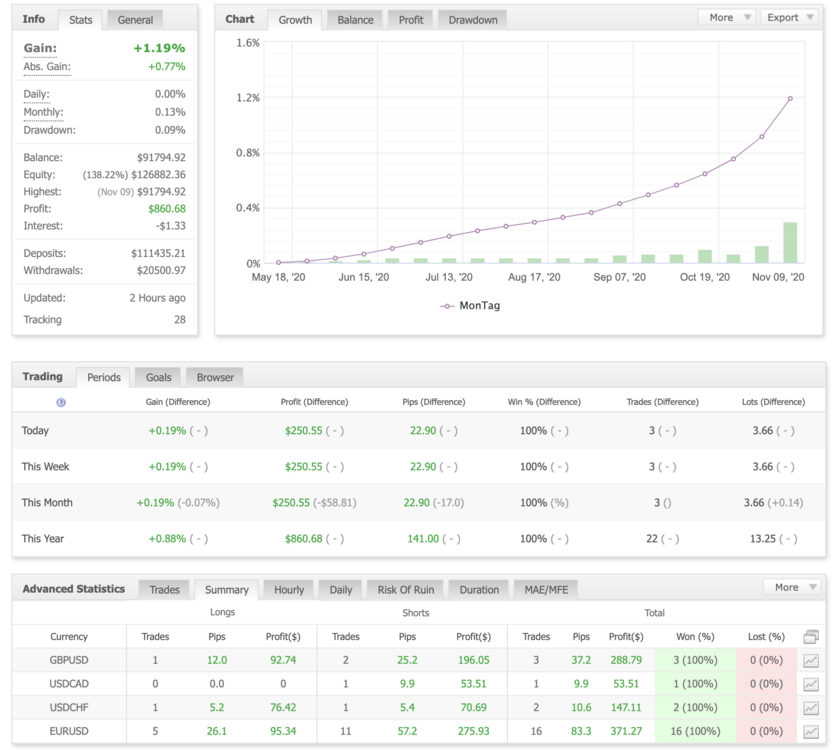Select the Growth chart tab
832x750 pixels.
click(x=295, y=20)
